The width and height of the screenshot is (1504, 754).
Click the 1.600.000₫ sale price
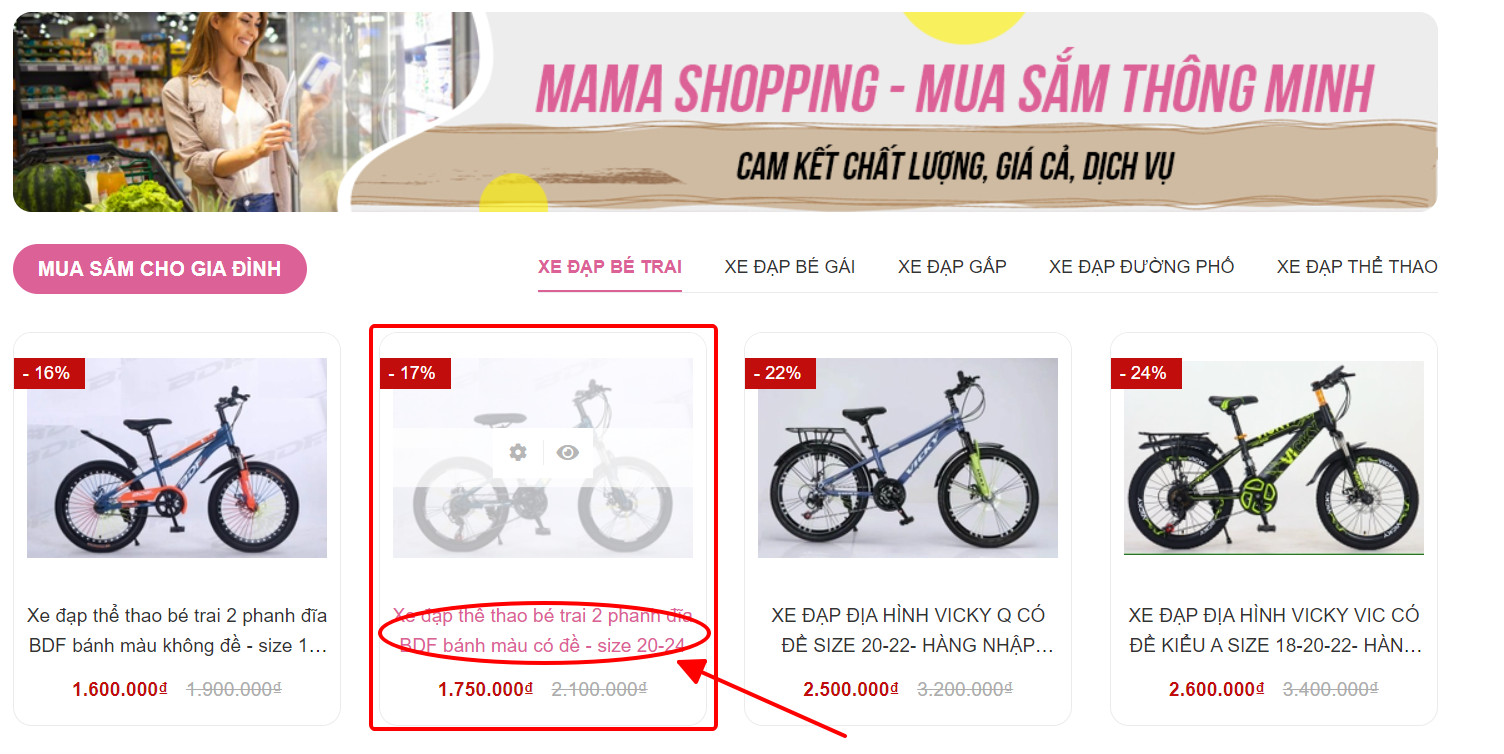[x=120, y=689]
